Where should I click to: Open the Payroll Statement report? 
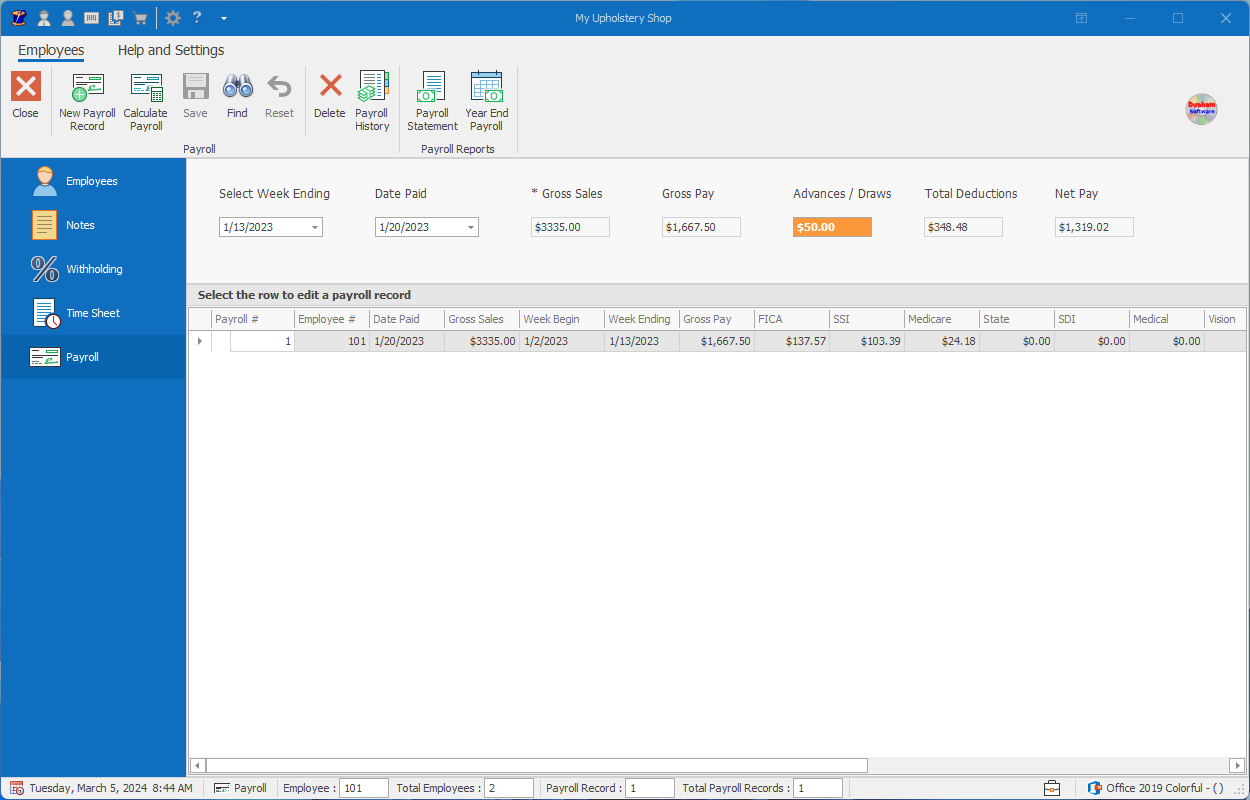[x=431, y=98]
